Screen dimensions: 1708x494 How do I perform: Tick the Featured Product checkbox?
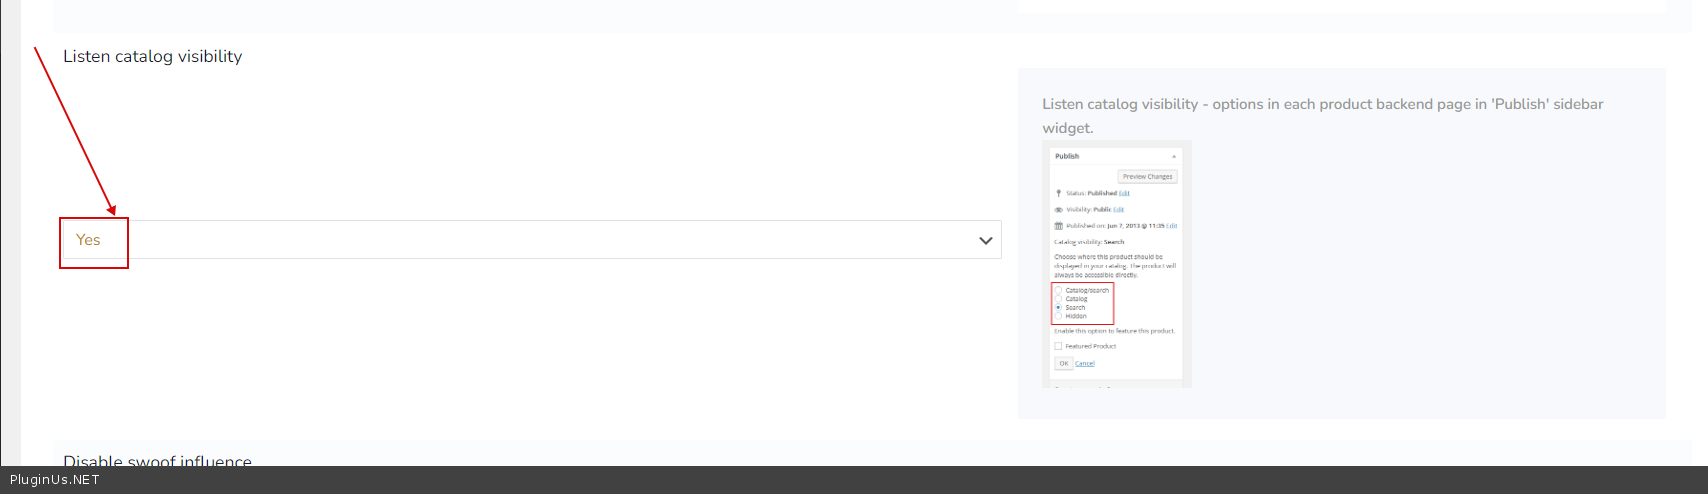tap(1058, 346)
